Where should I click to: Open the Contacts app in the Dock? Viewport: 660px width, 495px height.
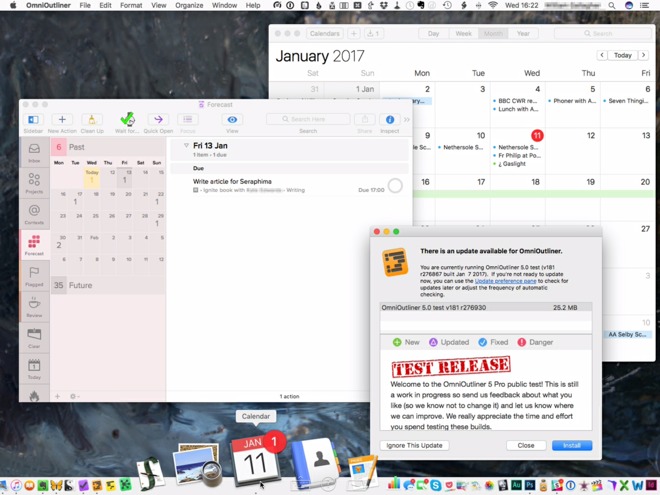click(x=315, y=462)
